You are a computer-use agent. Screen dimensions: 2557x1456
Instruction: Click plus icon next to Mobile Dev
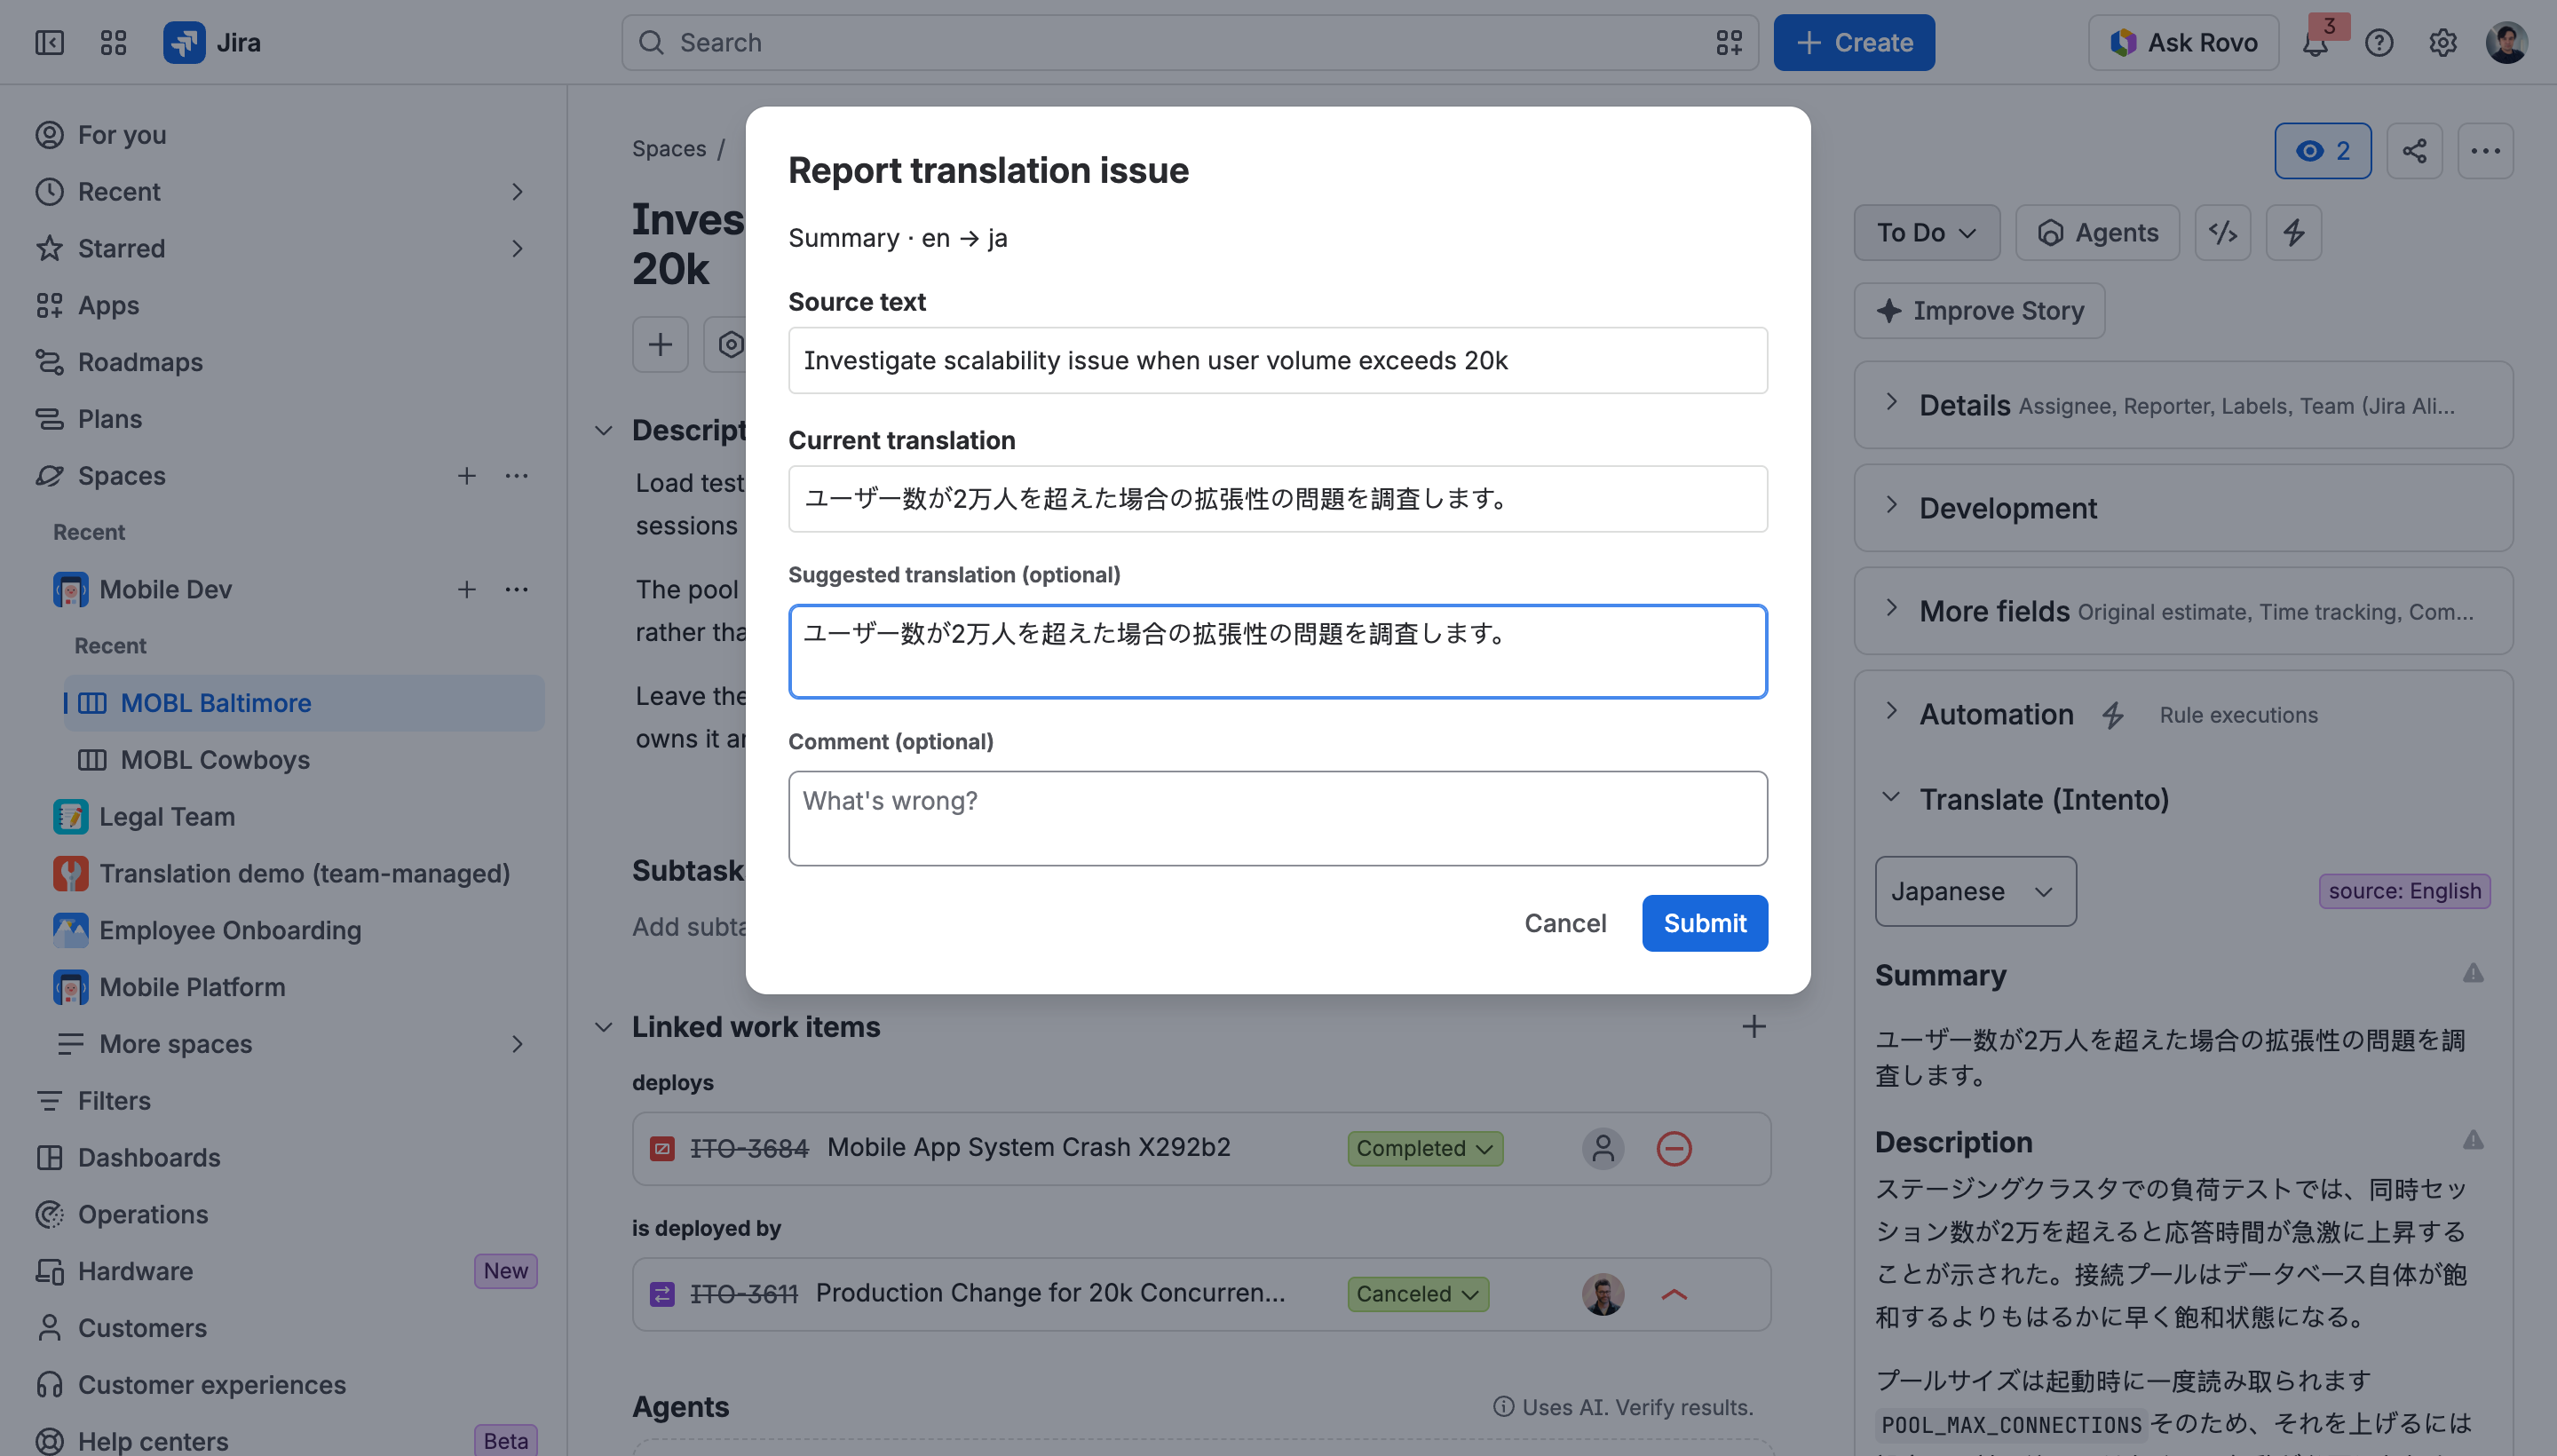click(x=466, y=589)
